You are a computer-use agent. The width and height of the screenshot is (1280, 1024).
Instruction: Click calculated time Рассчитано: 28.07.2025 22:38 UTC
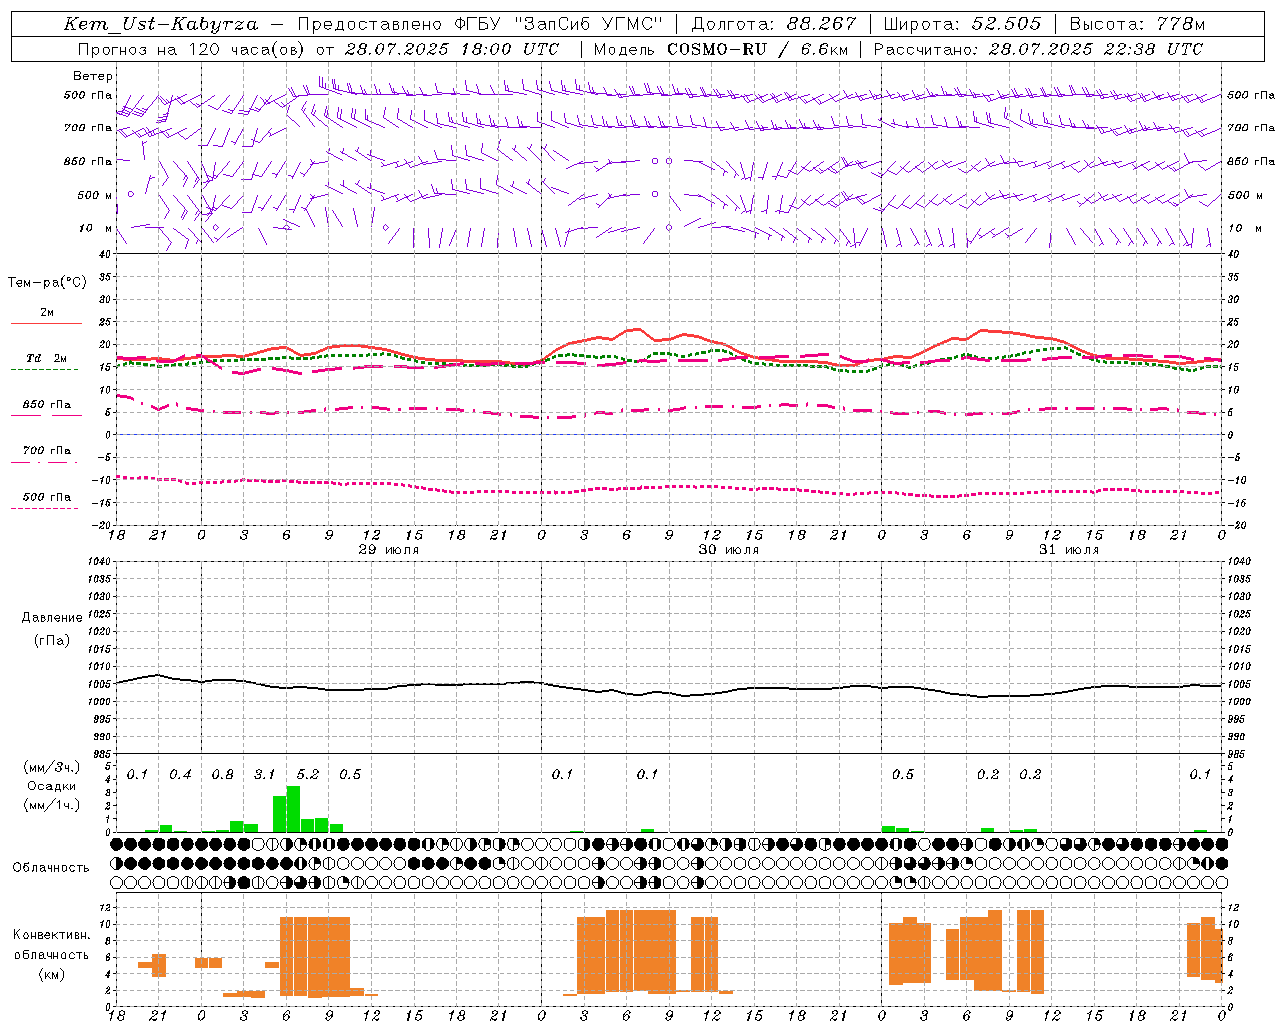(x=1038, y=49)
